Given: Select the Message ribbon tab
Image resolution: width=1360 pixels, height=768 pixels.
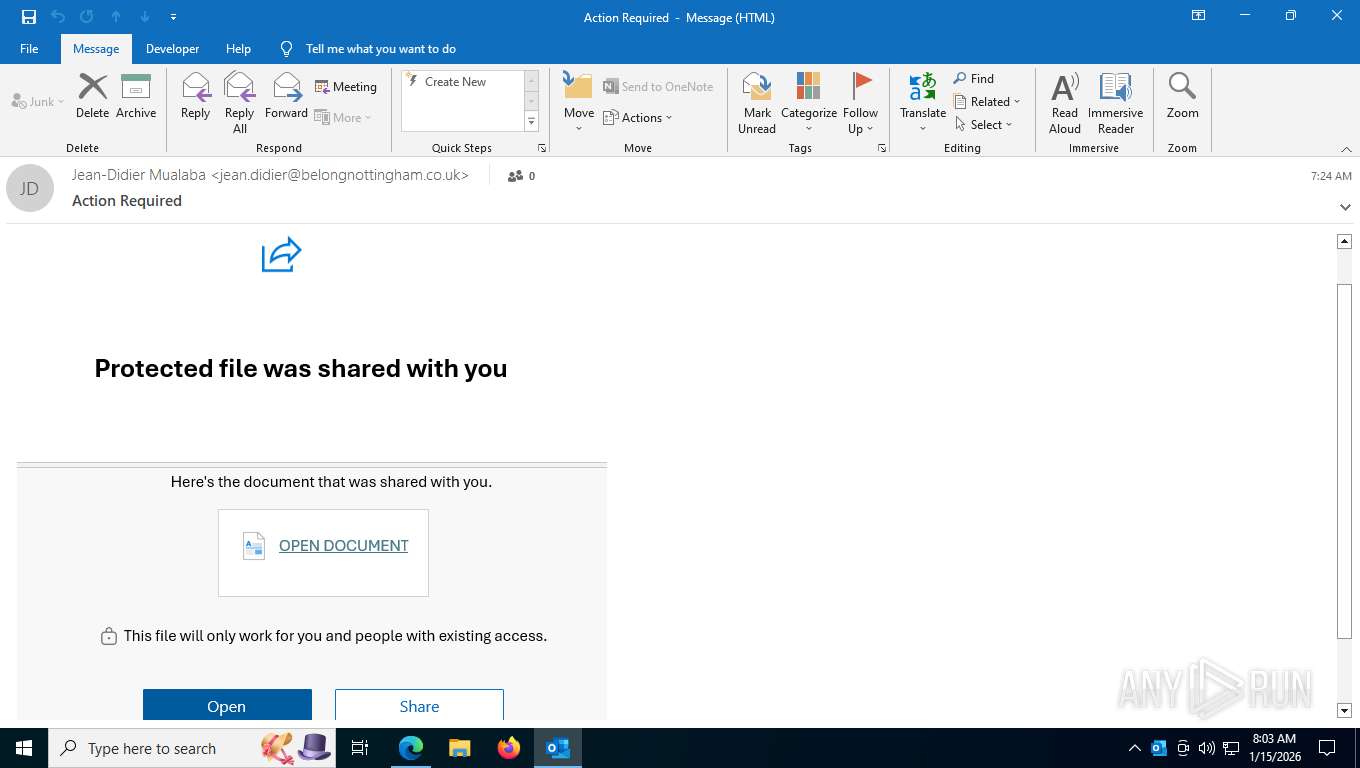Looking at the screenshot, I should click(96, 48).
